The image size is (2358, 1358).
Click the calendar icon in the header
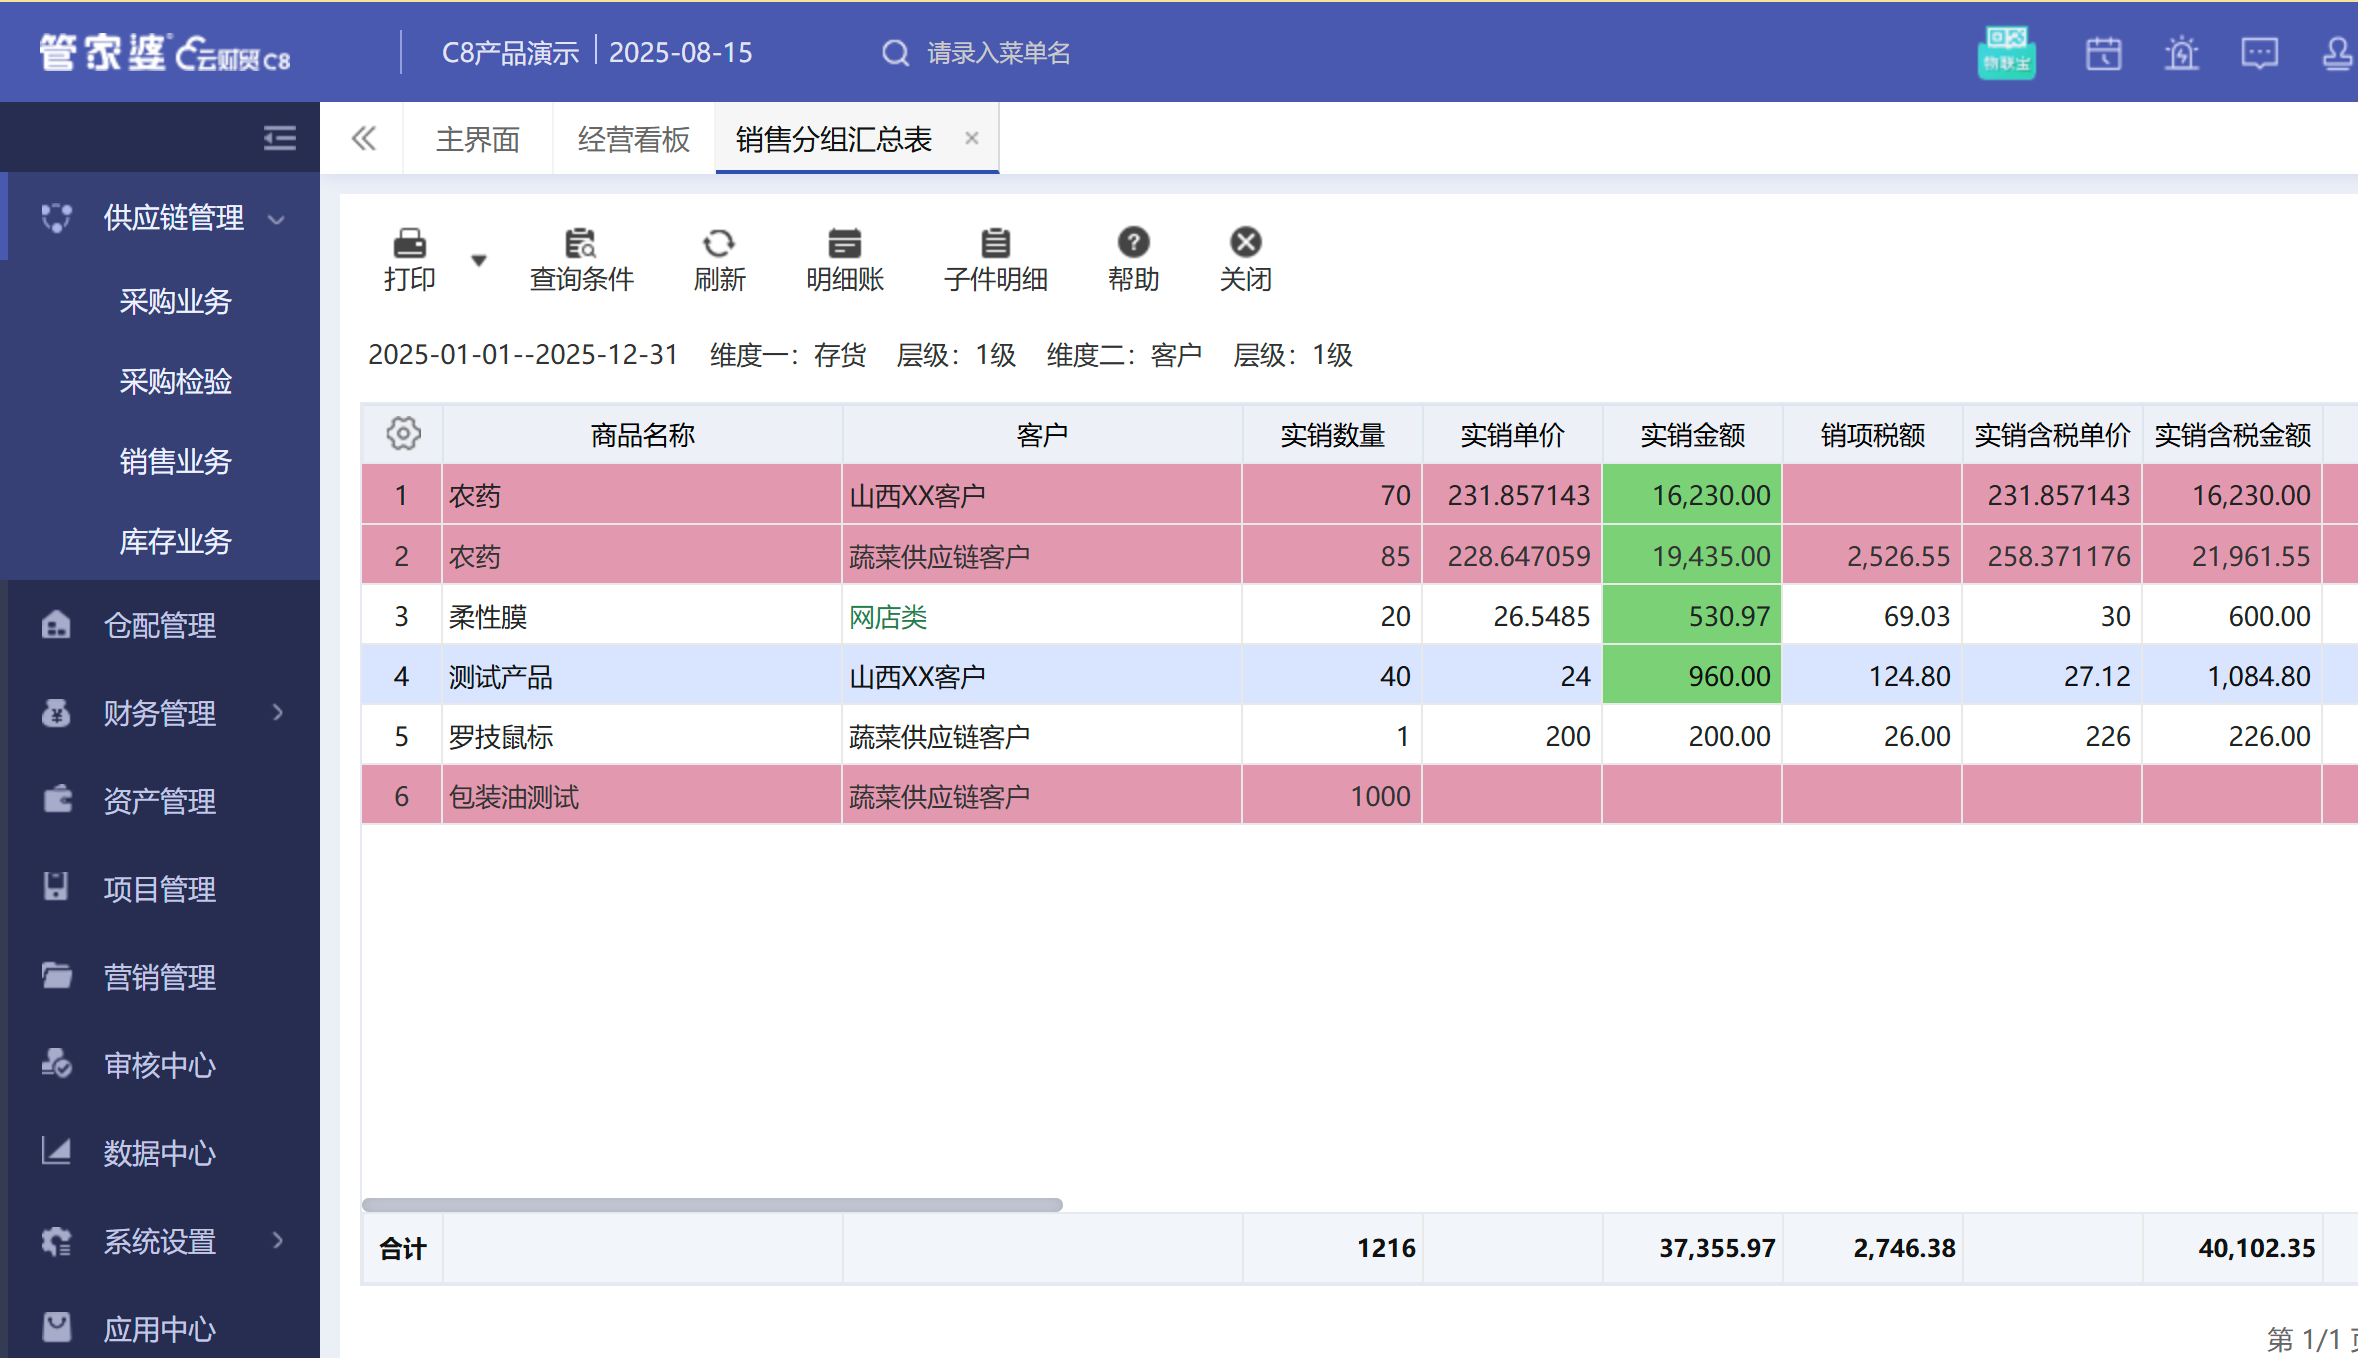[2104, 53]
